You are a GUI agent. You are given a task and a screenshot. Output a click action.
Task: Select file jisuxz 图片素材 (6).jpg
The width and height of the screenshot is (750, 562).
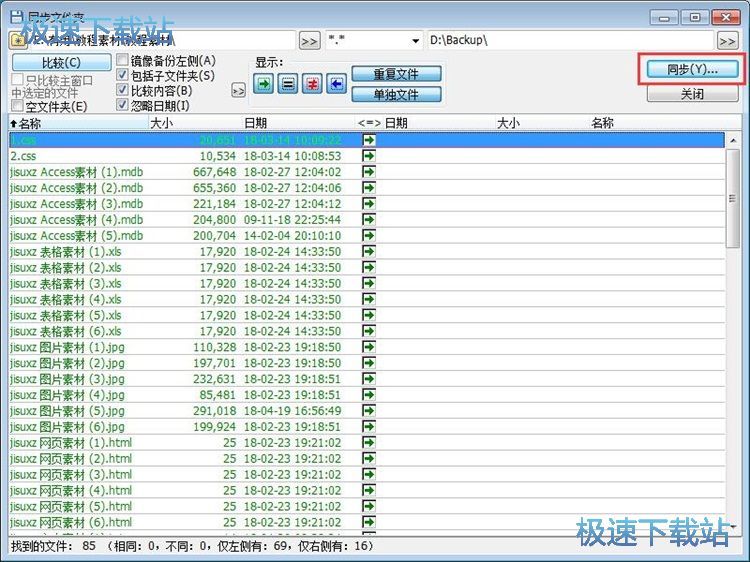click(x=67, y=427)
